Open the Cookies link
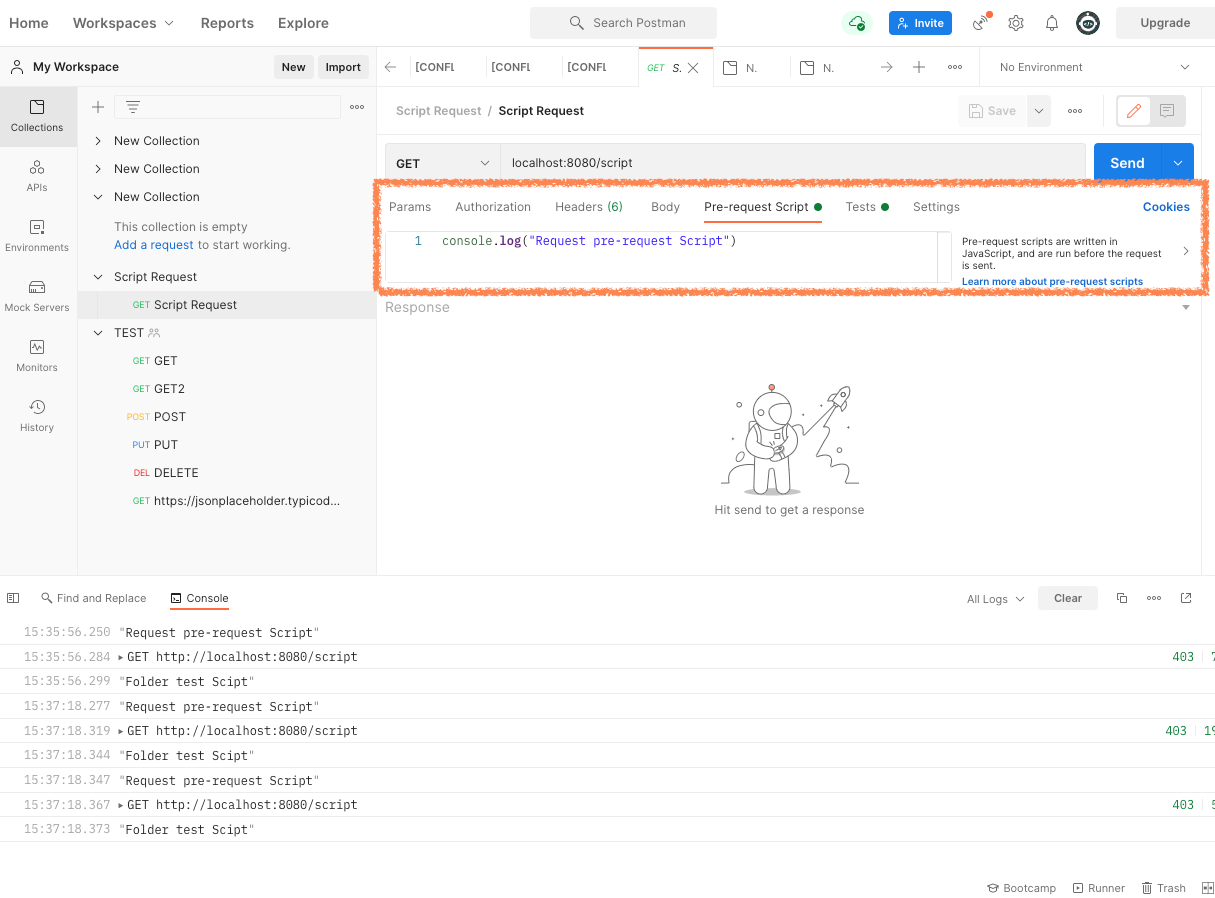1215x898 pixels. tap(1166, 207)
